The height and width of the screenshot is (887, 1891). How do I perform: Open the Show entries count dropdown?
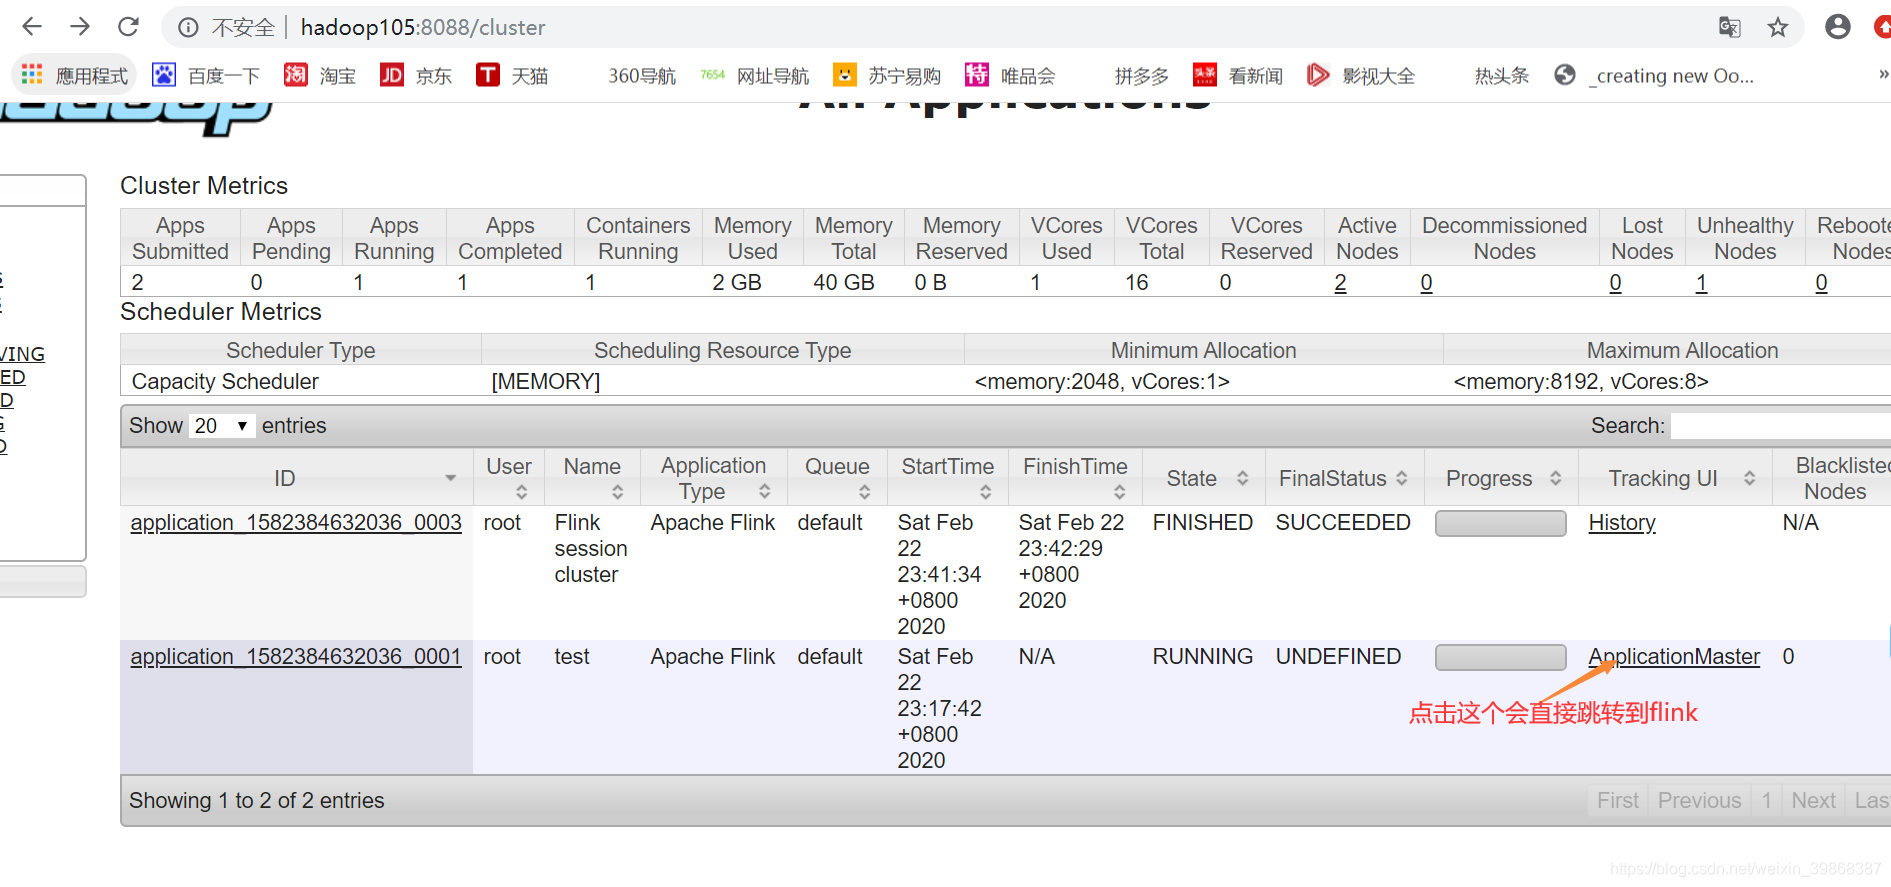[222, 426]
